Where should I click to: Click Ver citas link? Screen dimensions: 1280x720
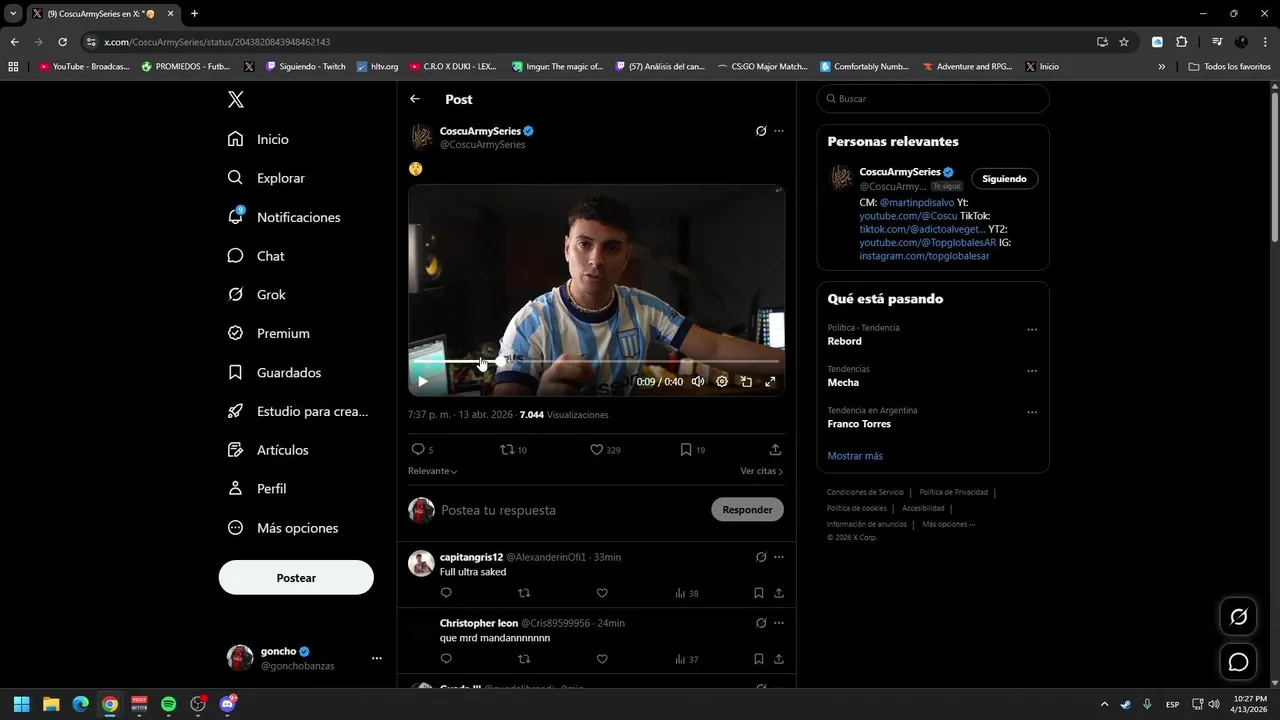(762, 471)
